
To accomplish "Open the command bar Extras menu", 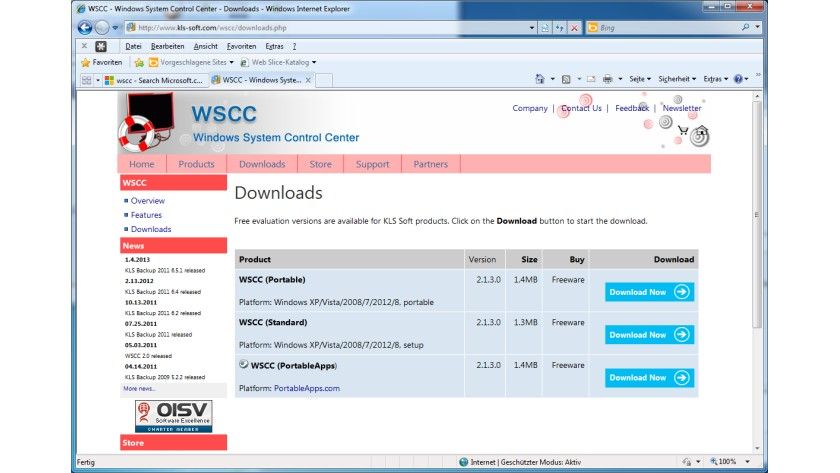I will click(716, 79).
